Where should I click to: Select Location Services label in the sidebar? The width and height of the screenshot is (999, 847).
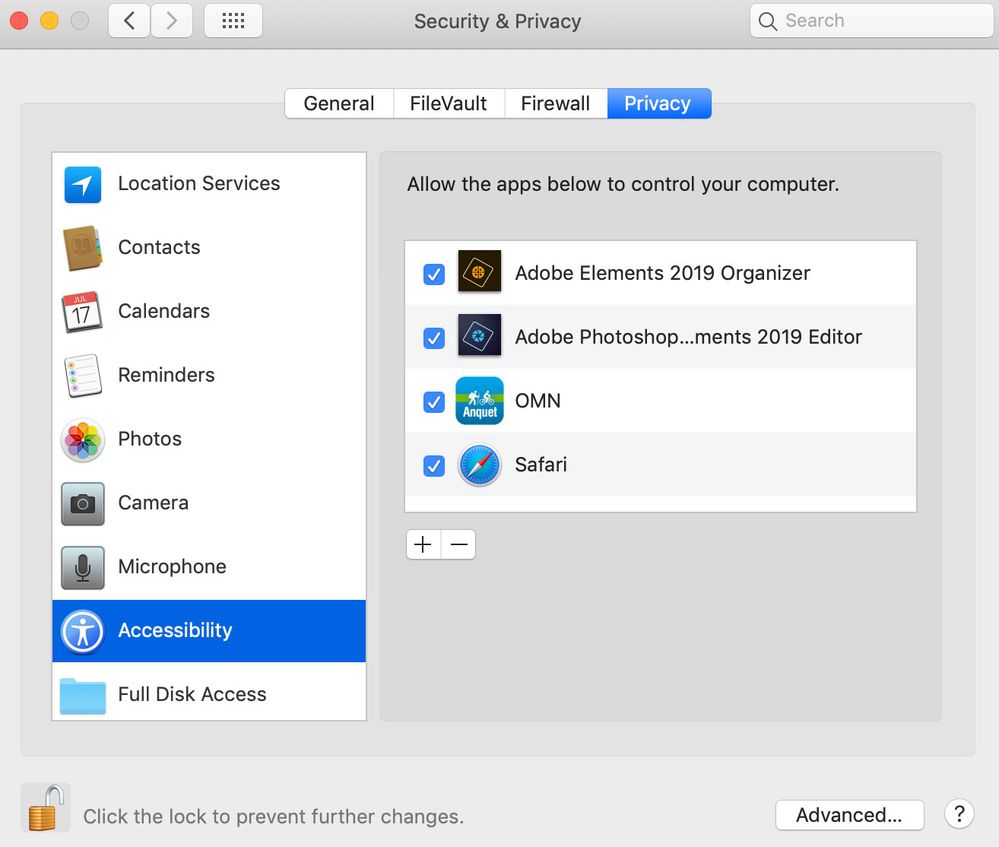pyautogui.click(x=199, y=184)
